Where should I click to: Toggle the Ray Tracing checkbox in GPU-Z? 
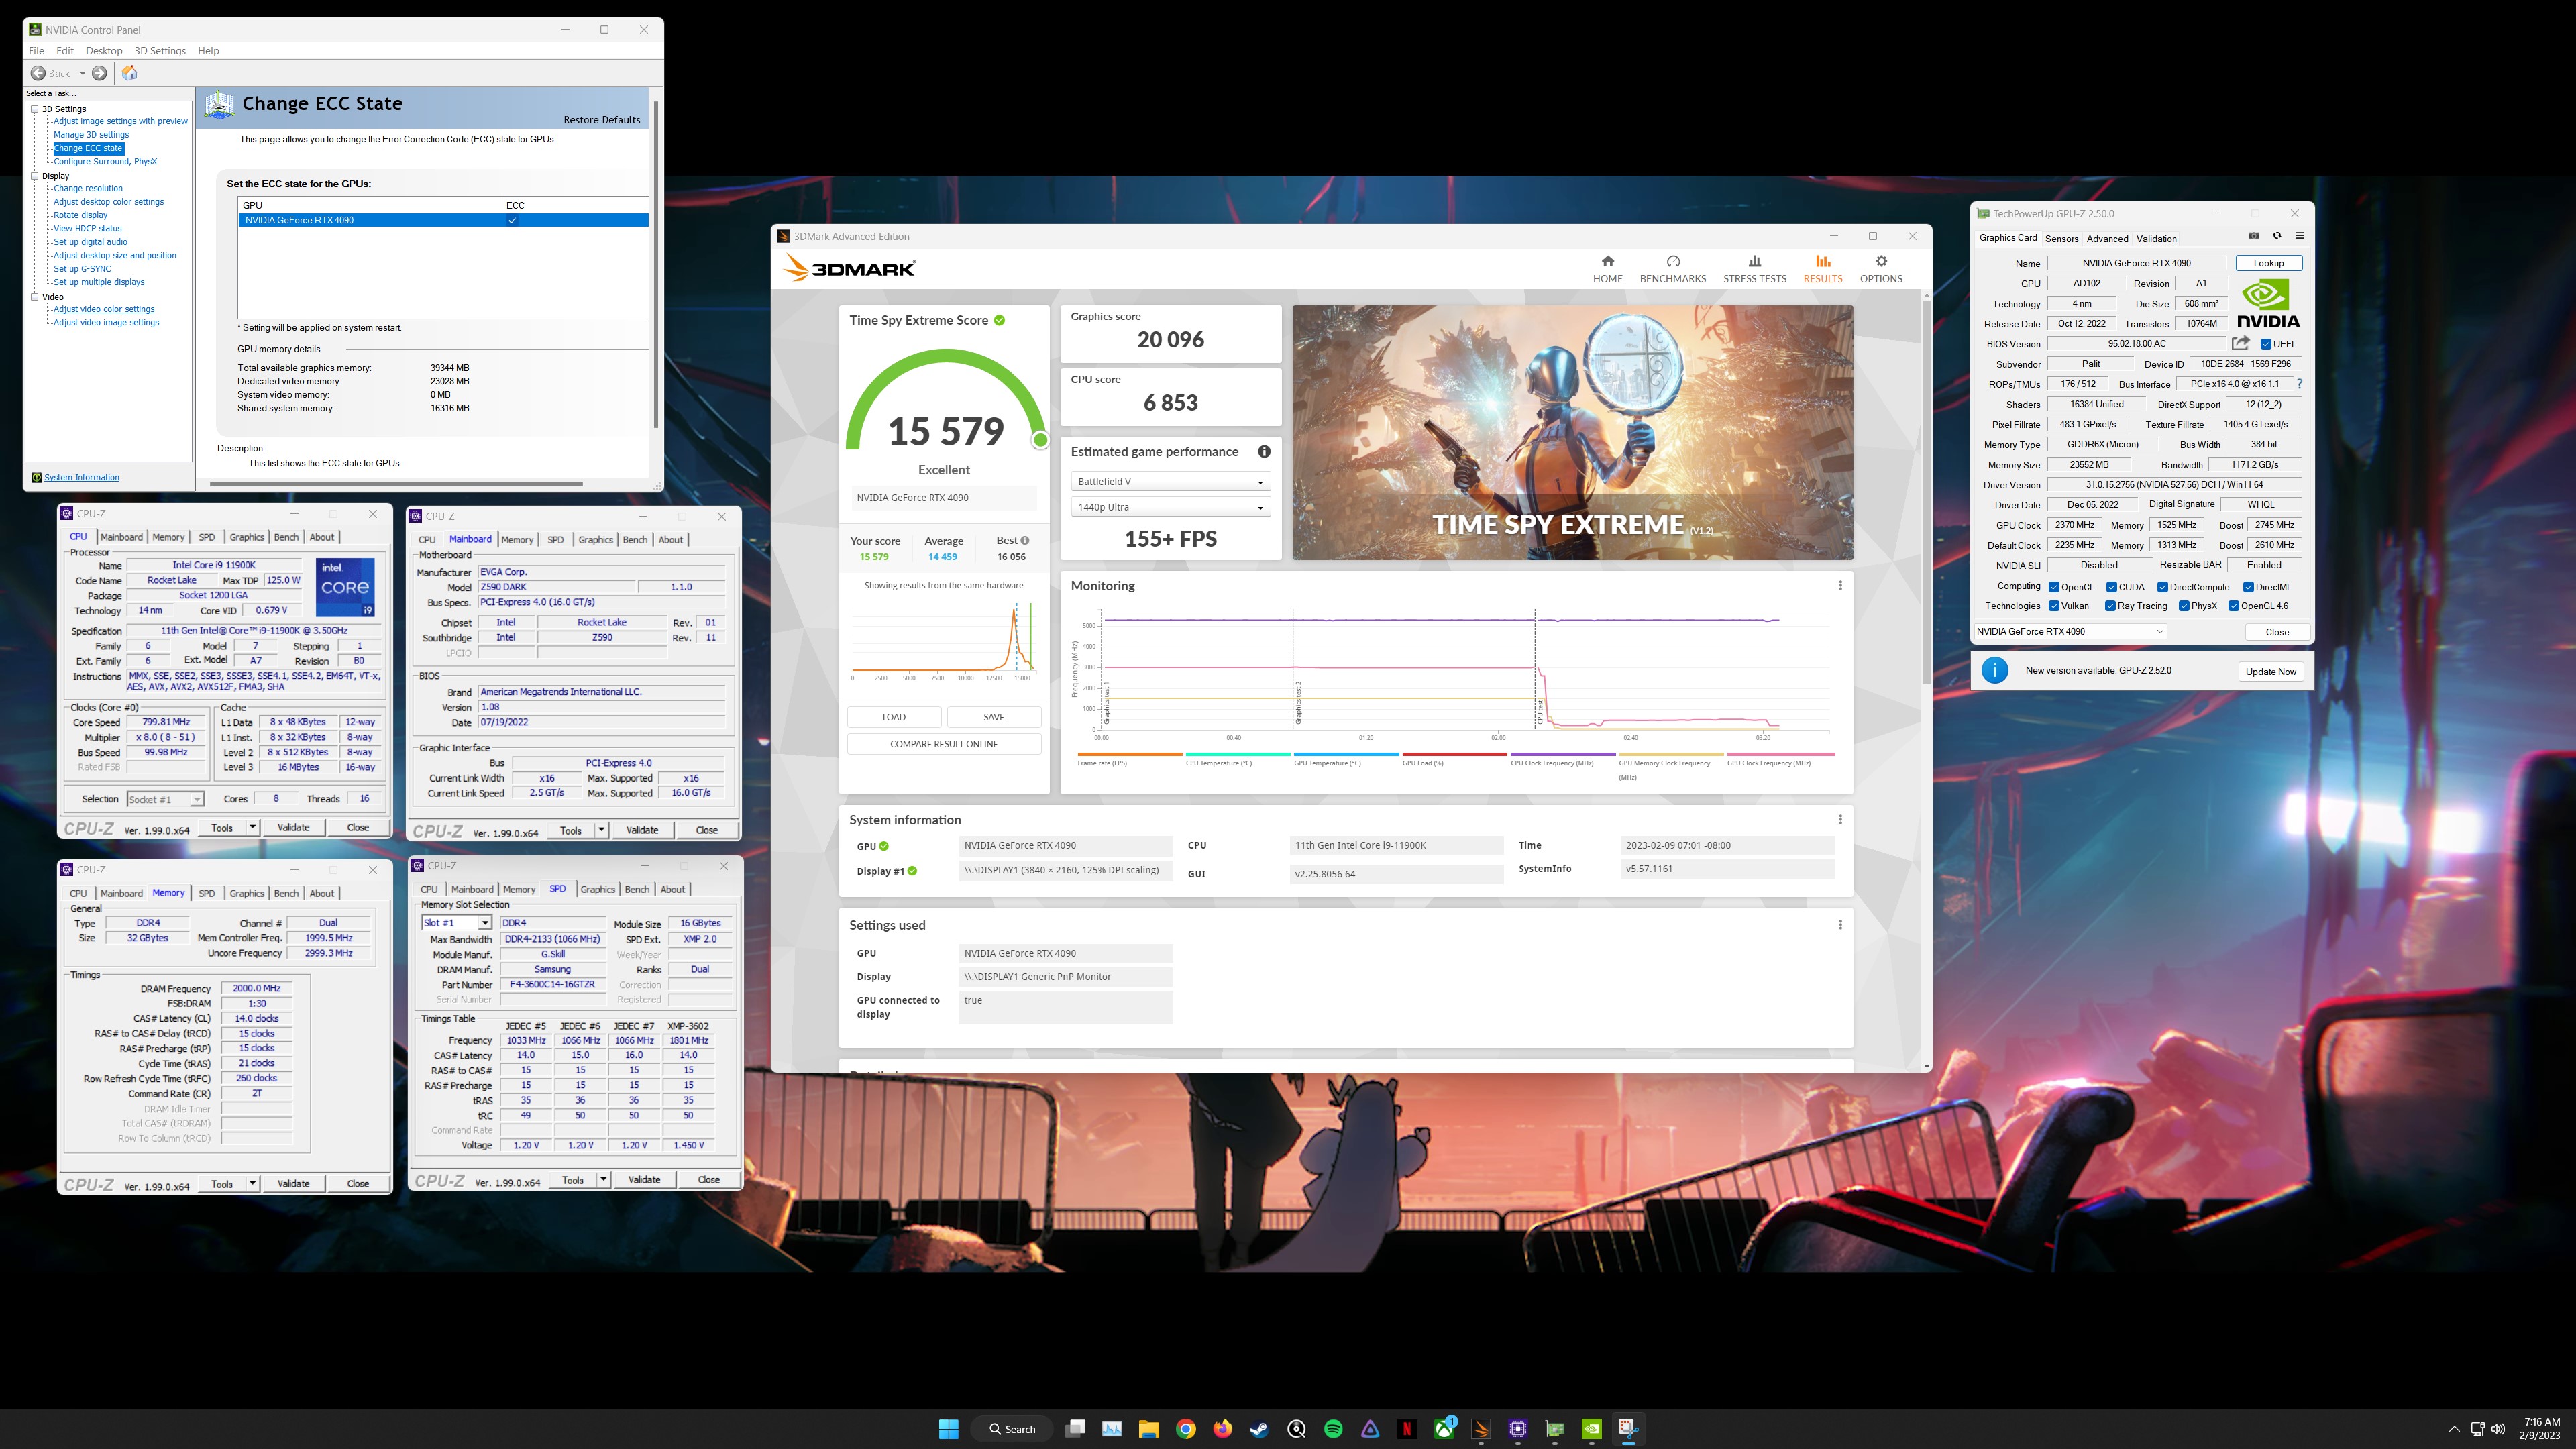(2110, 606)
